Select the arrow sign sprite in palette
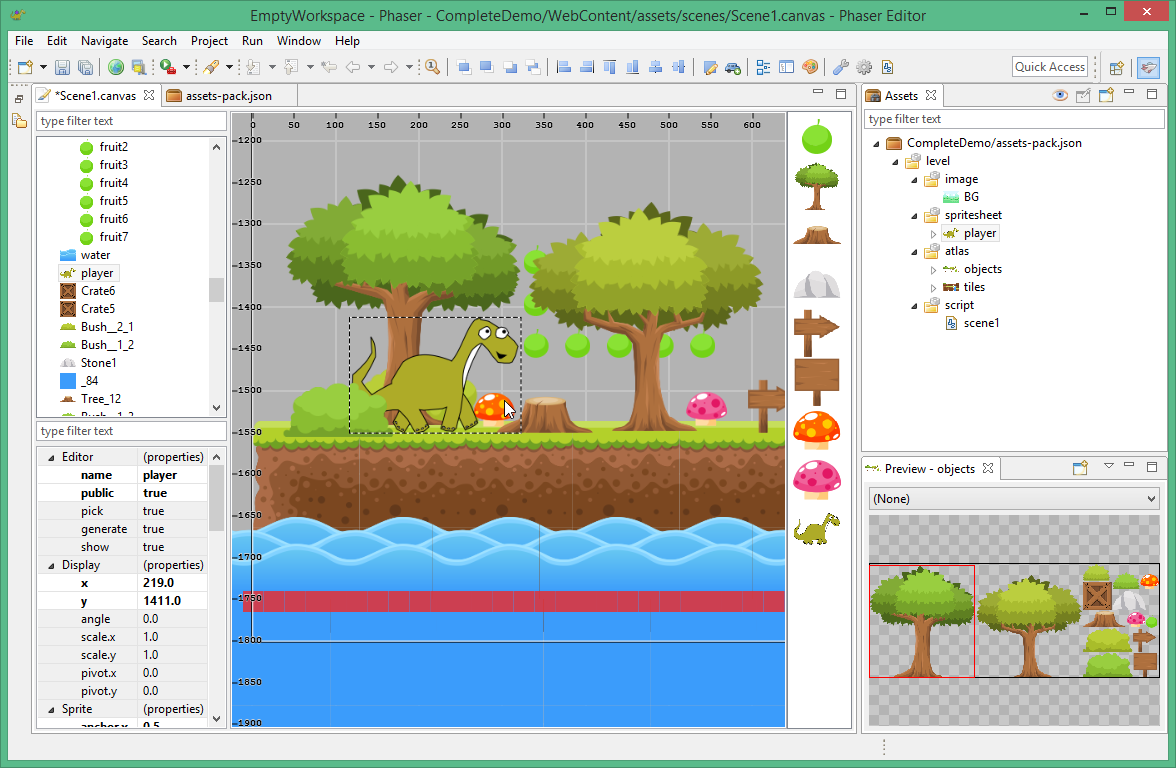The image size is (1176, 768). point(816,333)
